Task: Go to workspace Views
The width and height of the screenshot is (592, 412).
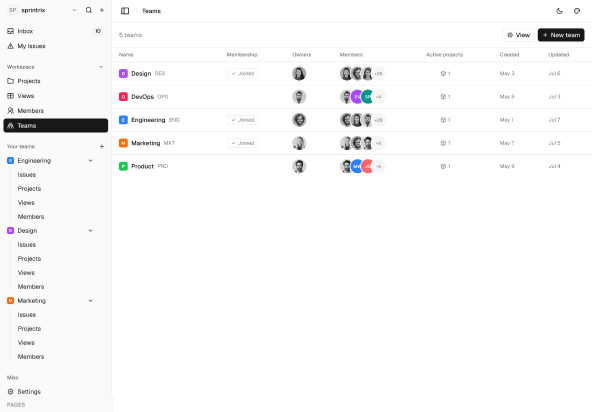Action: pyautogui.click(x=56, y=96)
